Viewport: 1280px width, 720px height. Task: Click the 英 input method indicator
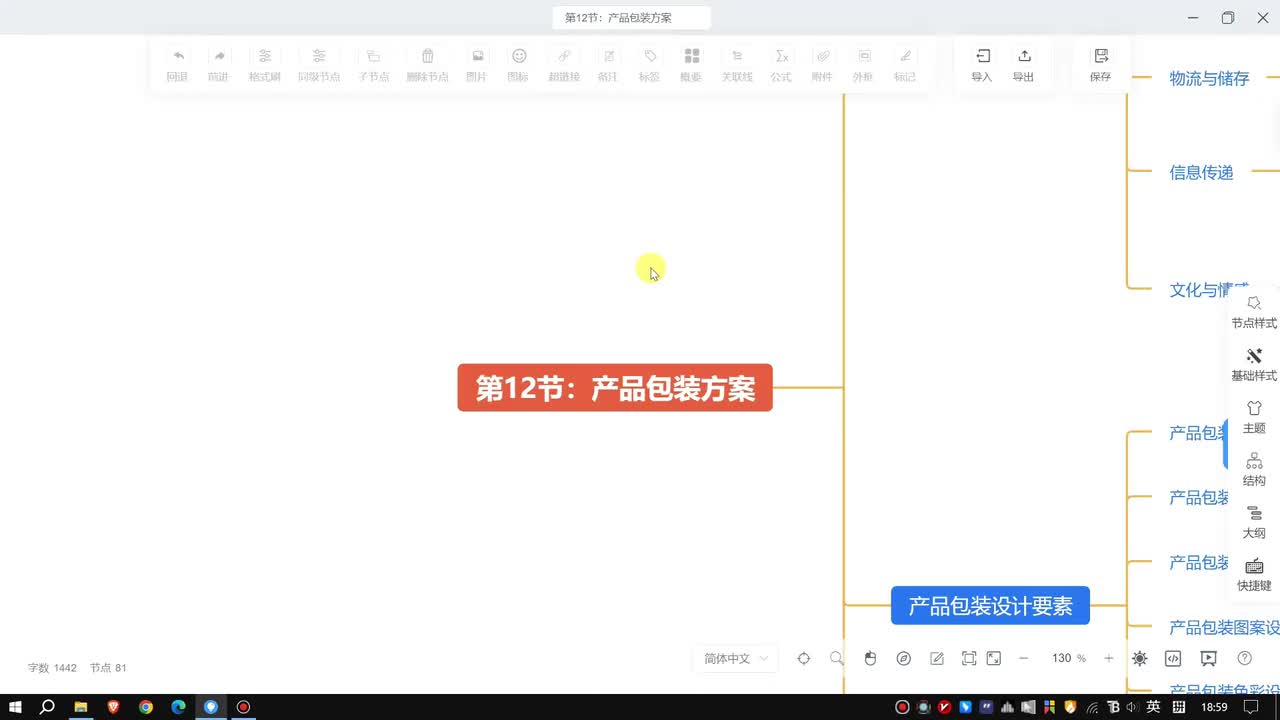click(1153, 707)
